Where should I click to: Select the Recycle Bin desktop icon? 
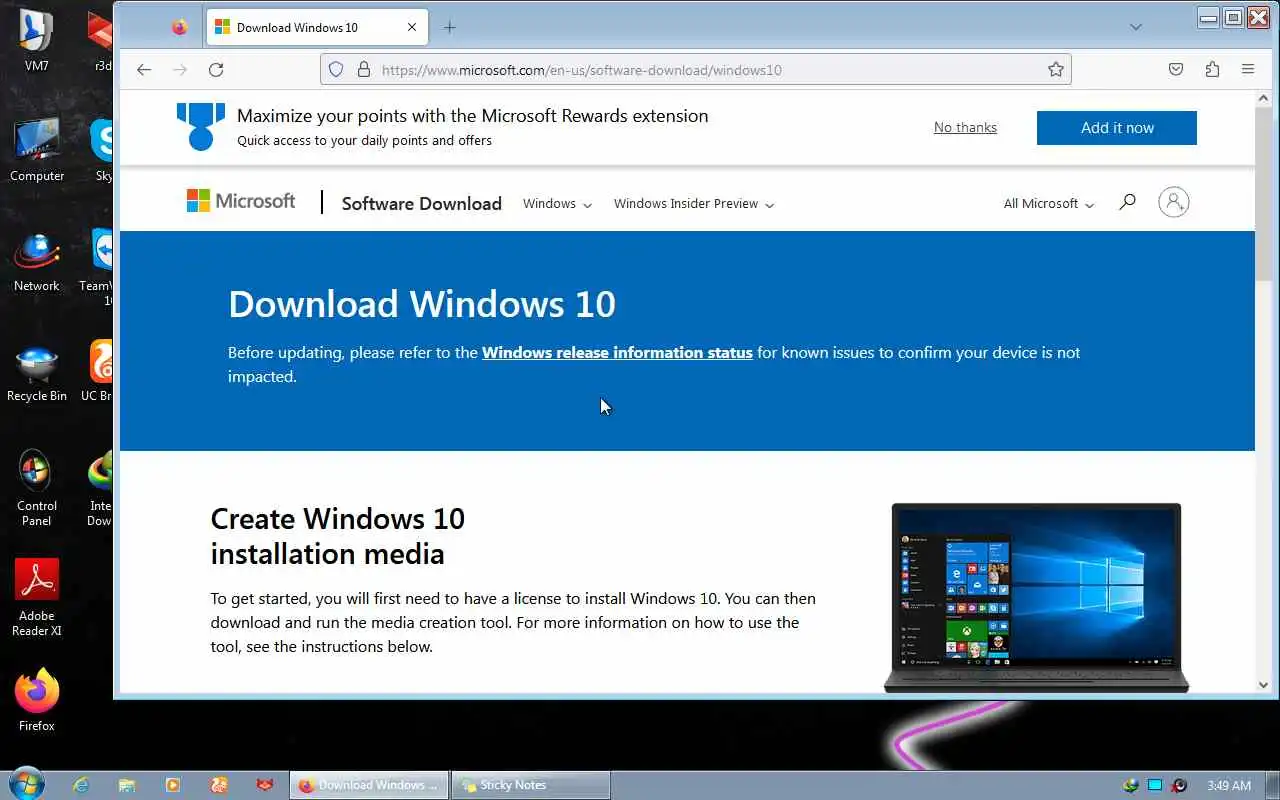tap(37, 372)
